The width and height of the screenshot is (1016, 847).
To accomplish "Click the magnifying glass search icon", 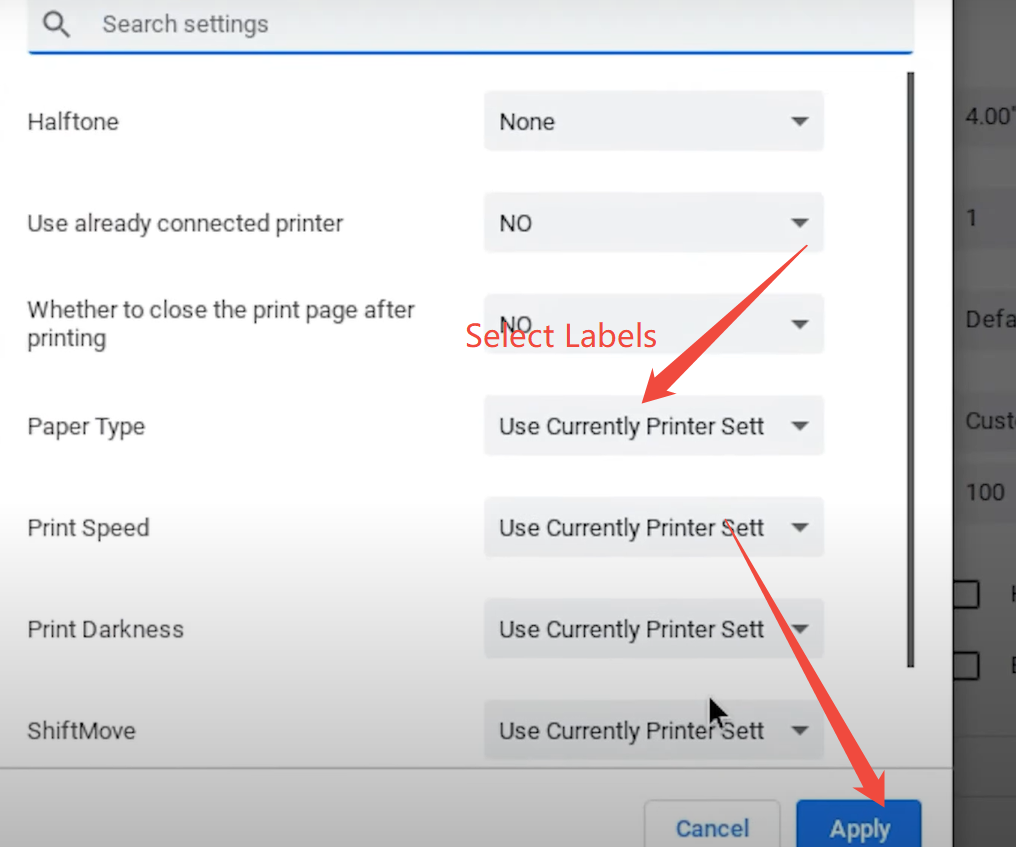I will pos(56,24).
